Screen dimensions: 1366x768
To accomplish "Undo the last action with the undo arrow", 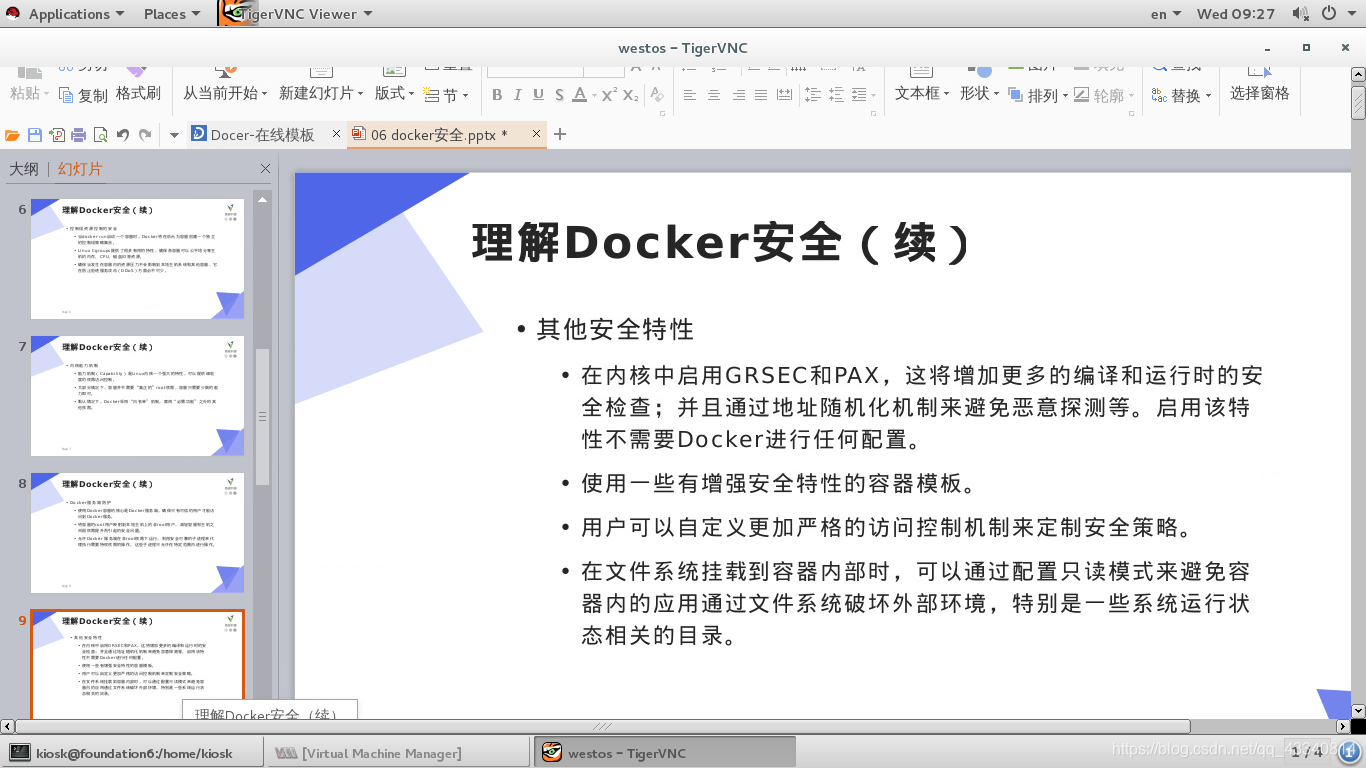I will pos(123,135).
